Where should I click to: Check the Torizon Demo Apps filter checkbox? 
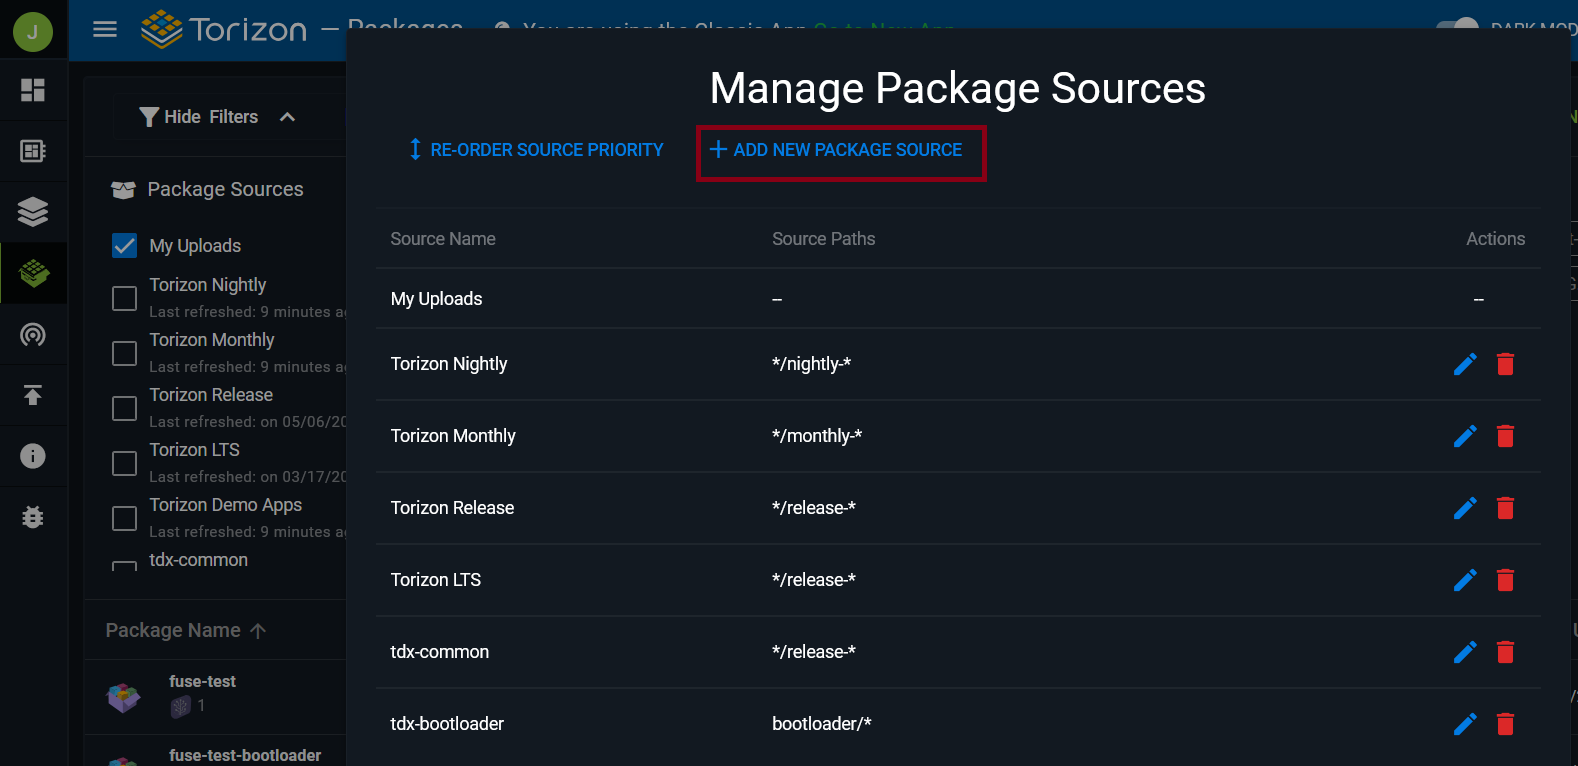pos(125,518)
